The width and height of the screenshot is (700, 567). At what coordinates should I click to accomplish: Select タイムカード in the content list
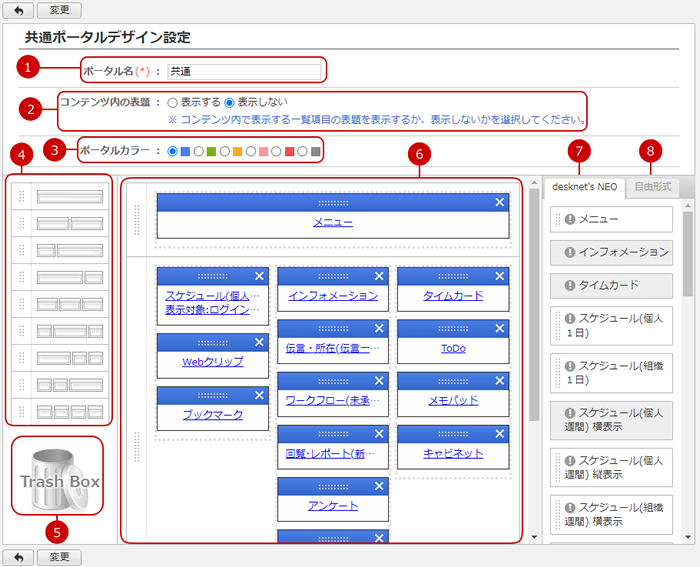611,285
